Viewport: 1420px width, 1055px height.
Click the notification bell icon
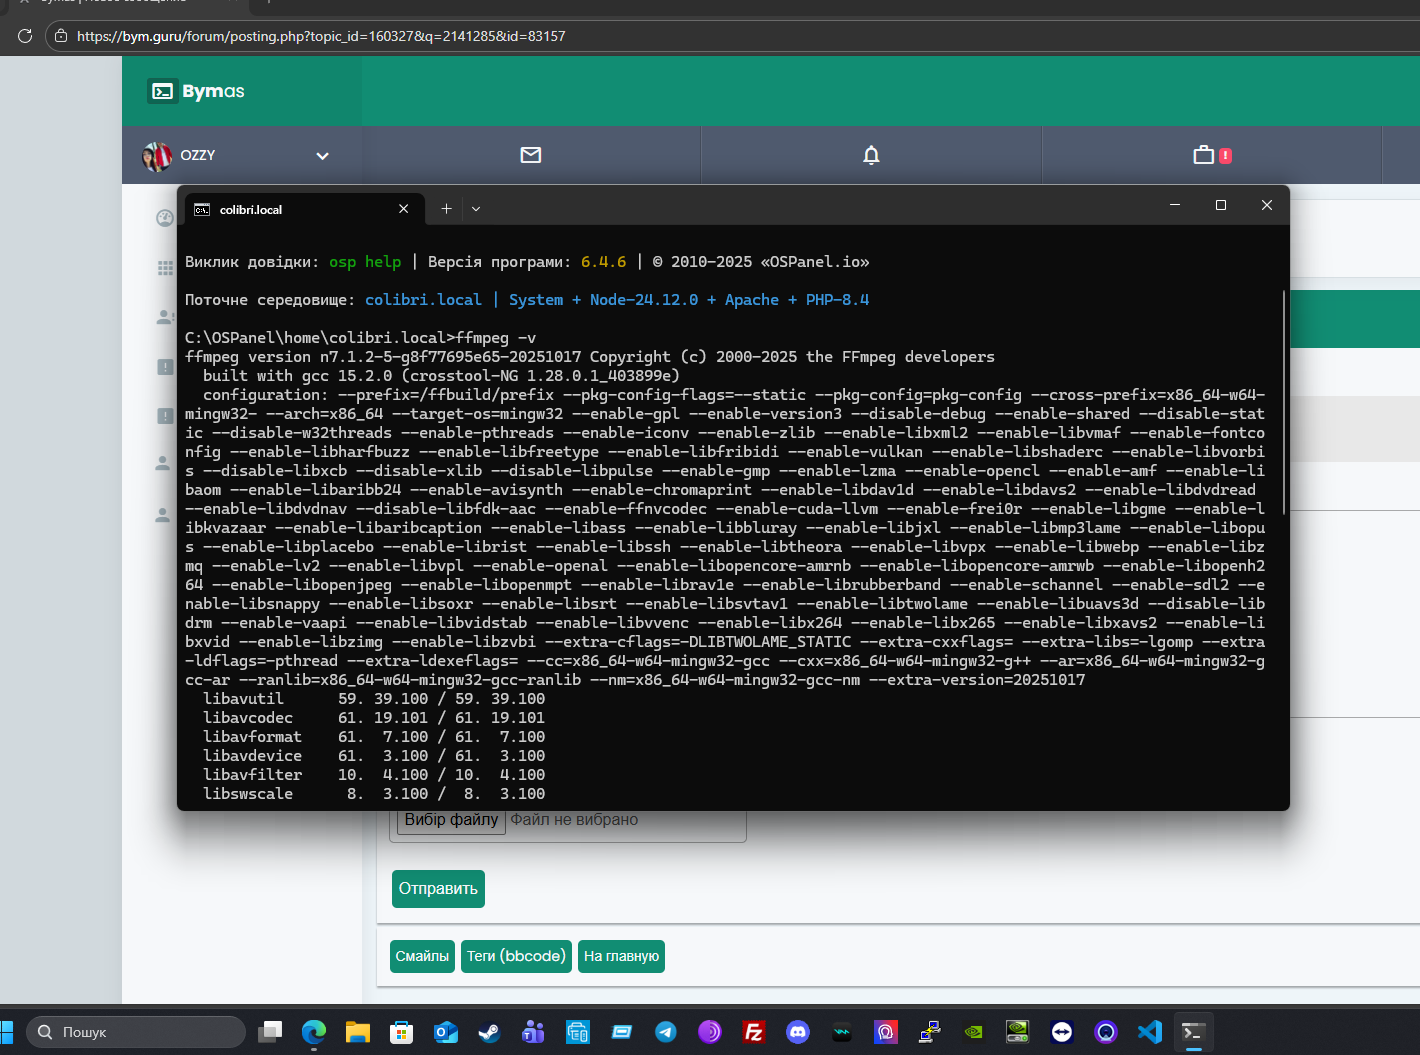[871, 155]
